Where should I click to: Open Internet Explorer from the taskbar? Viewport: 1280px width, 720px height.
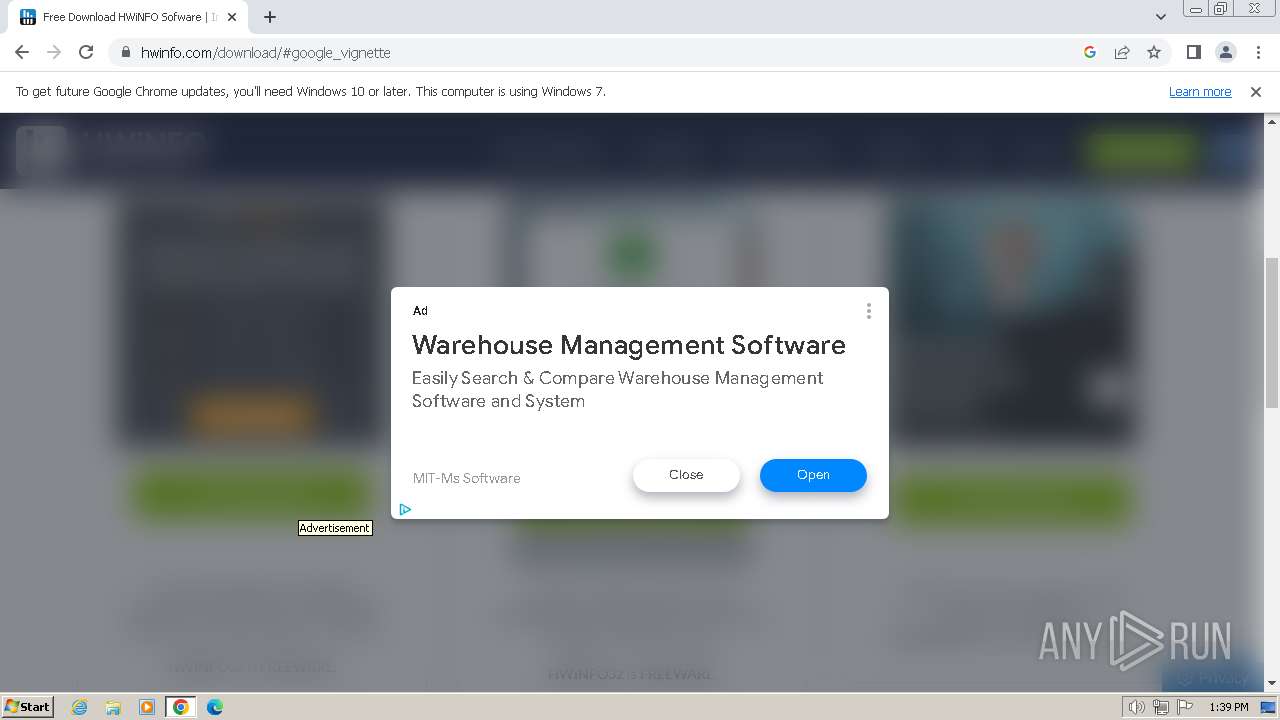pyautogui.click(x=80, y=707)
